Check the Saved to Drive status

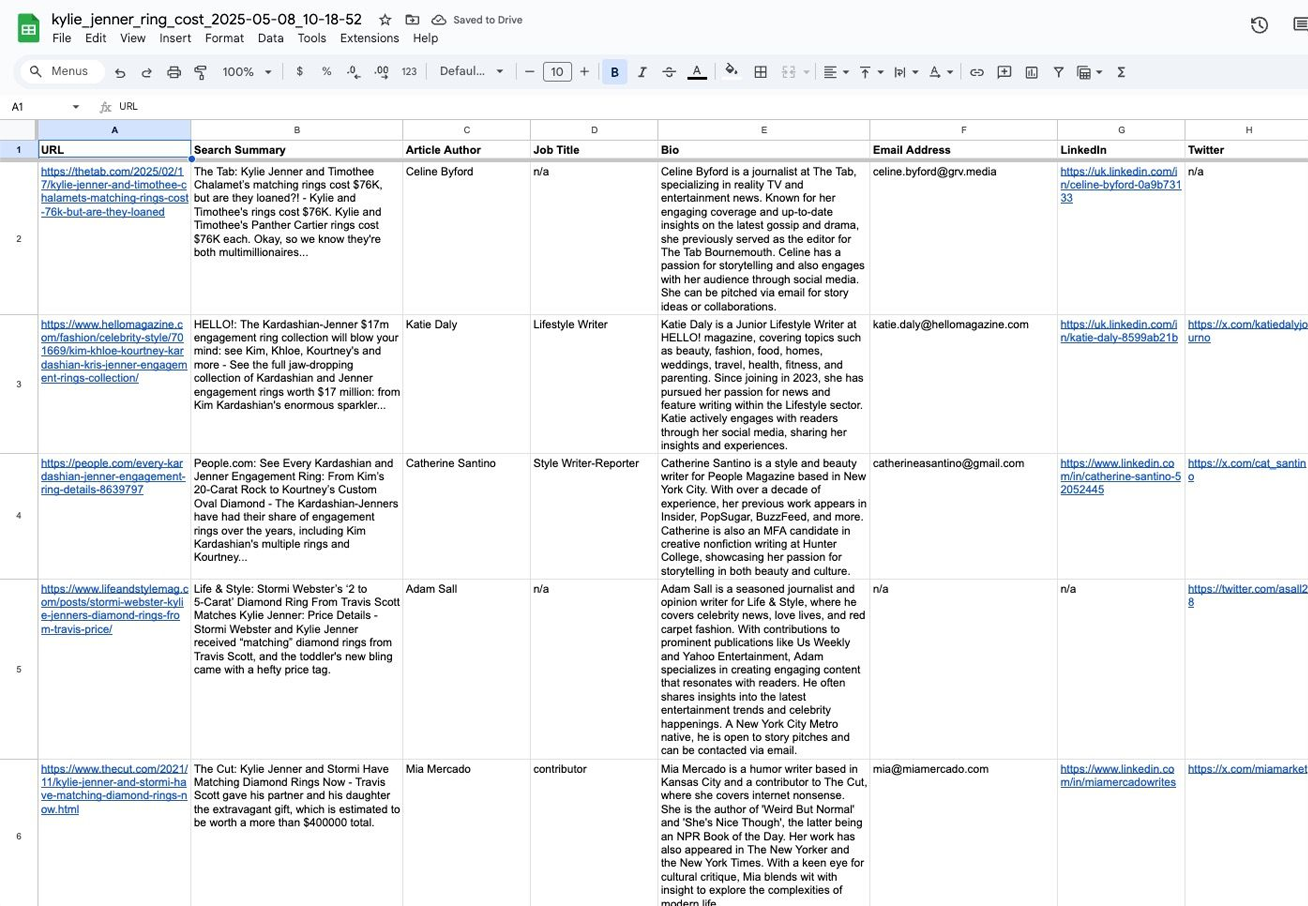[x=477, y=20]
